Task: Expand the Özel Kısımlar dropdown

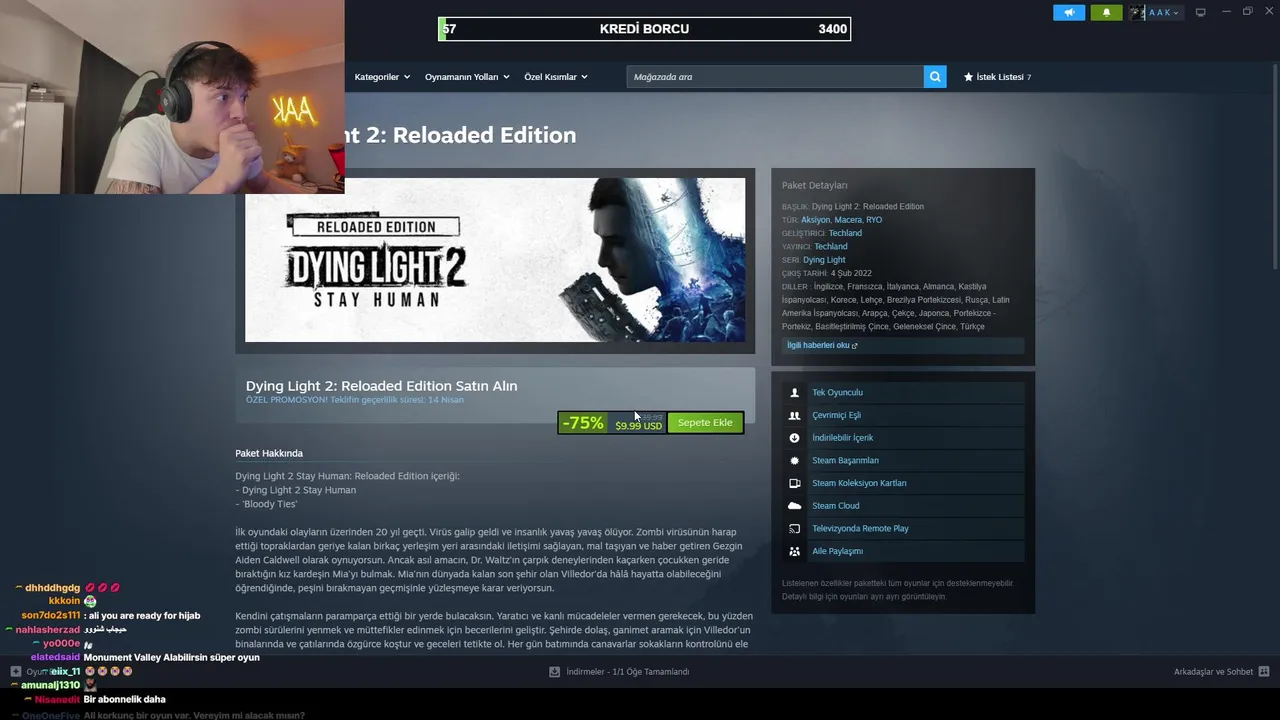Action: click(556, 77)
